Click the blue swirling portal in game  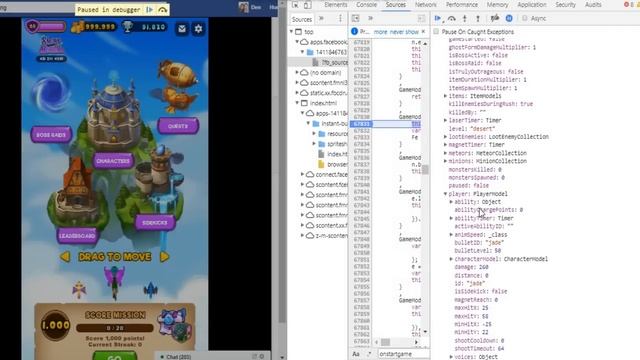point(51,92)
